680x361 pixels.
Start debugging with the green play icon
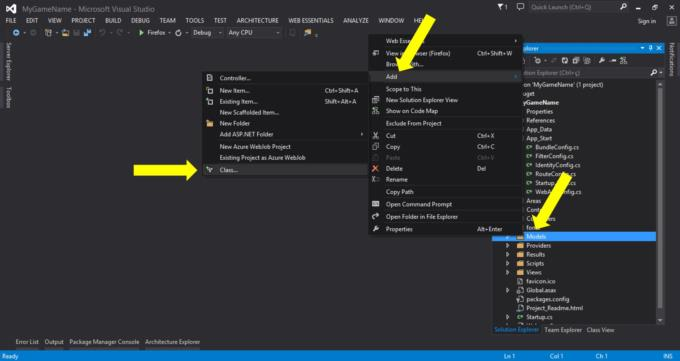[x=141, y=33]
